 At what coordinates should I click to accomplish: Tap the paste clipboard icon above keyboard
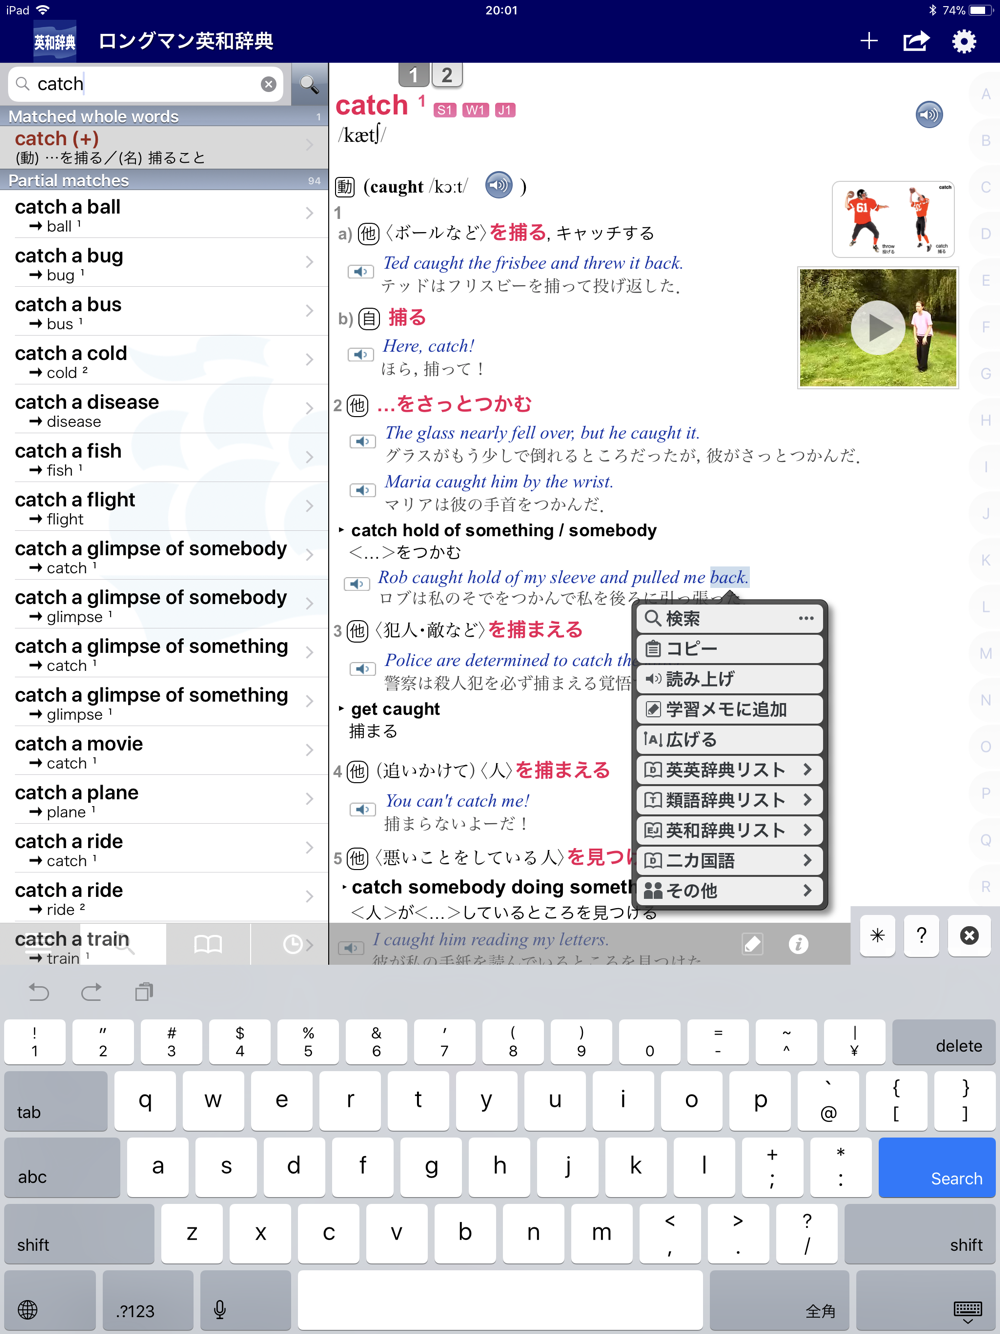(x=144, y=992)
